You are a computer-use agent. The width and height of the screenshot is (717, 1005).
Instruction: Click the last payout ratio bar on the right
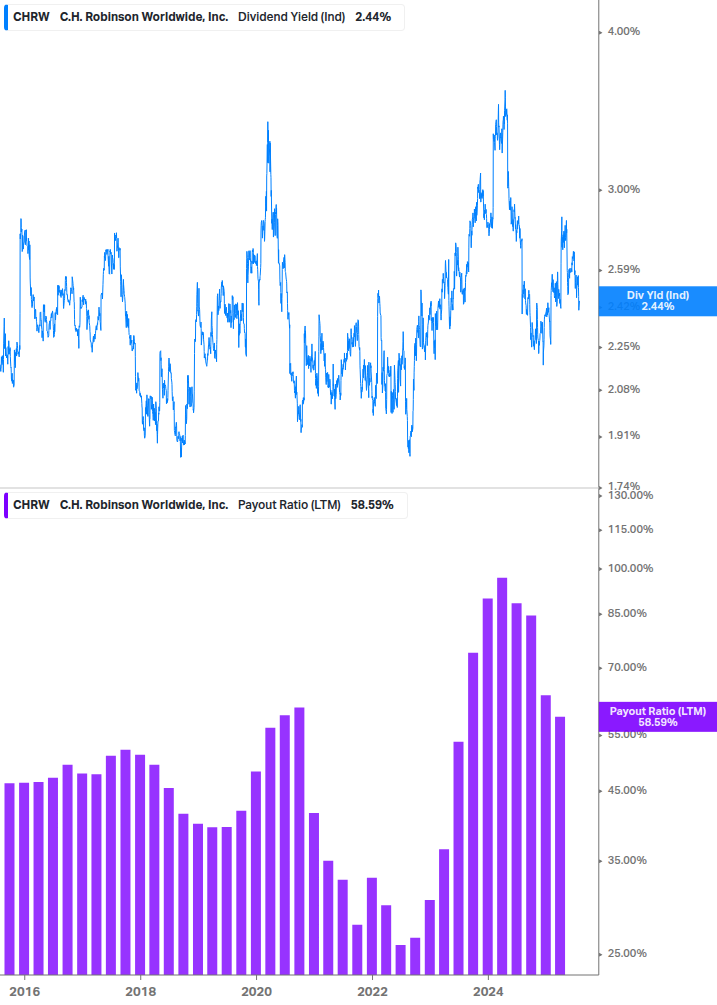[x=560, y=846]
